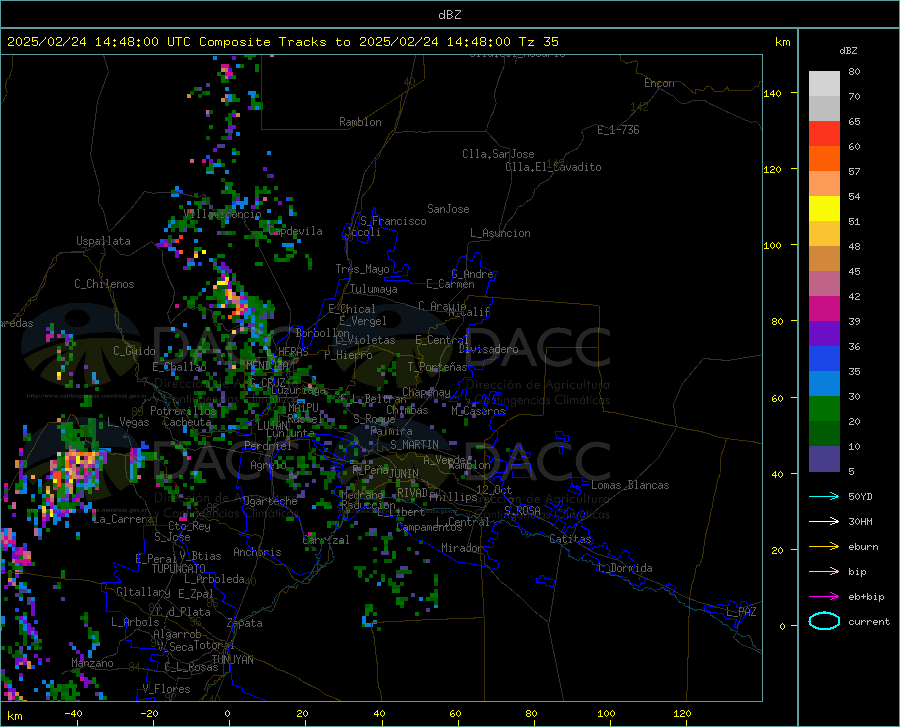Viewport: 900px width, 727px height.
Task: Click the 'L_PAZ' map label
Action: [x=741, y=612]
